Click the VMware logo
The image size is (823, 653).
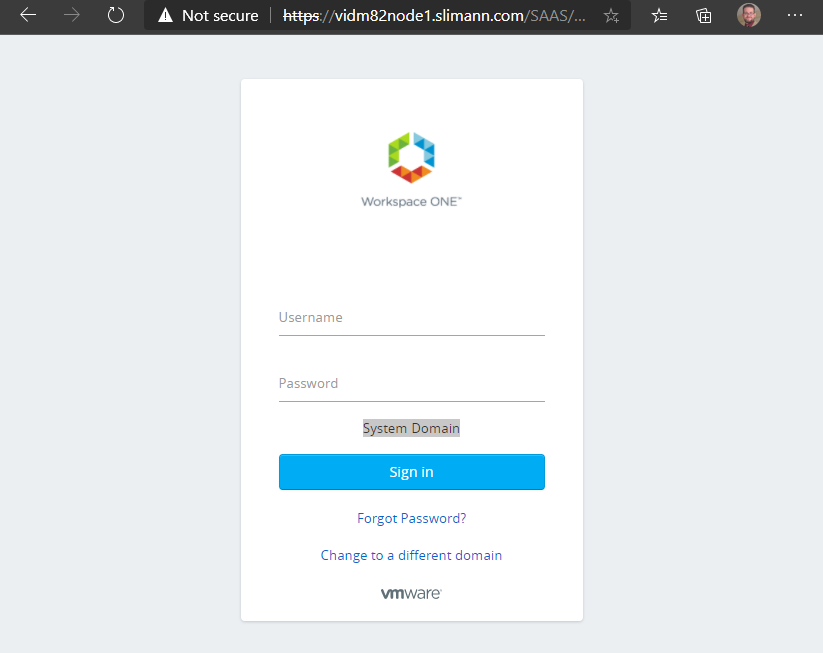point(412,593)
